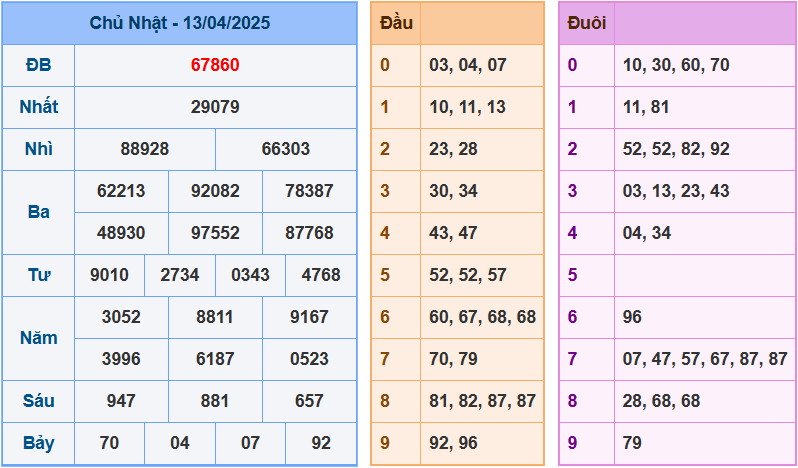The width and height of the screenshot is (798, 468).
Task: Click the "Đầu" column header
Action: point(395,23)
